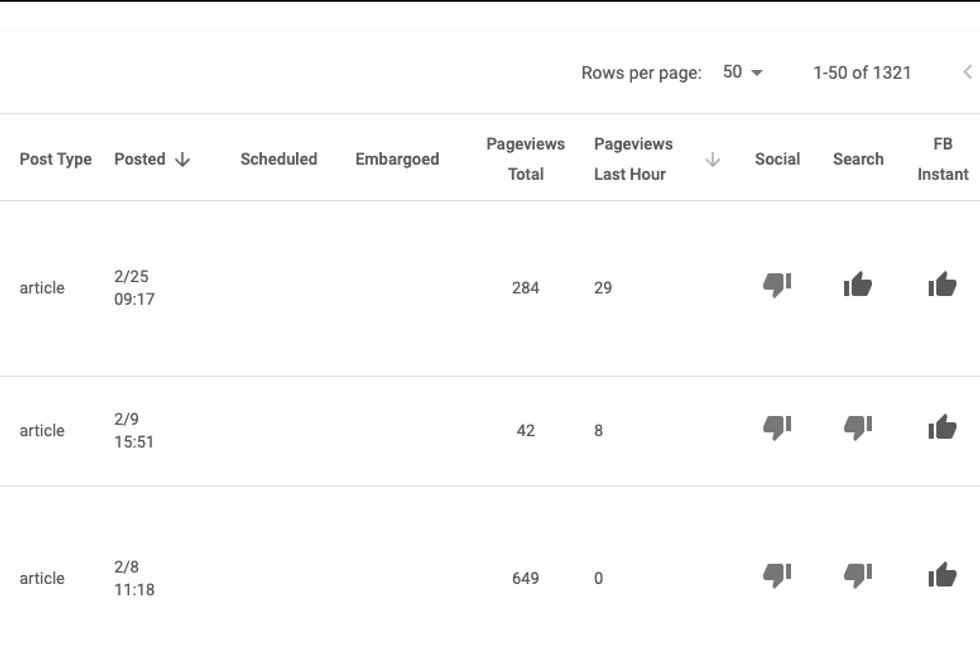The width and height of the screenshot is (980, 654).
Task: Click thumbs-down Search icon for 2/8 article
Action: coord(858,576)
